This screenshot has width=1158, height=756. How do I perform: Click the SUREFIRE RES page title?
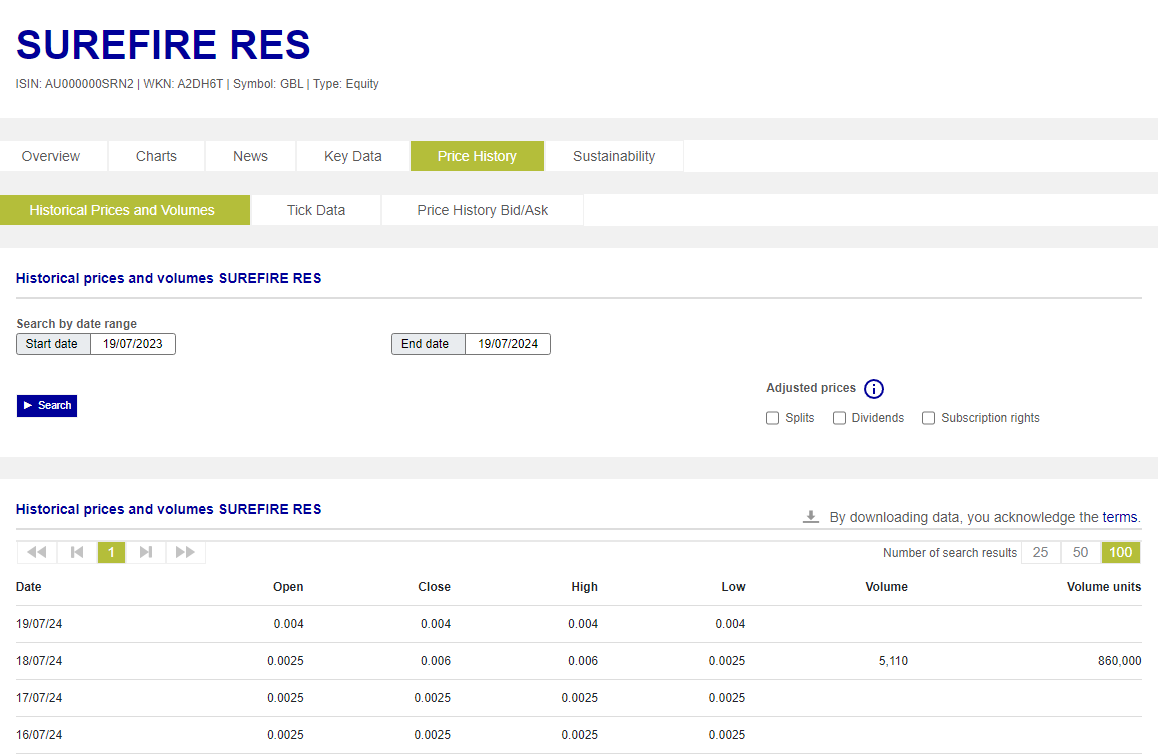163,44
